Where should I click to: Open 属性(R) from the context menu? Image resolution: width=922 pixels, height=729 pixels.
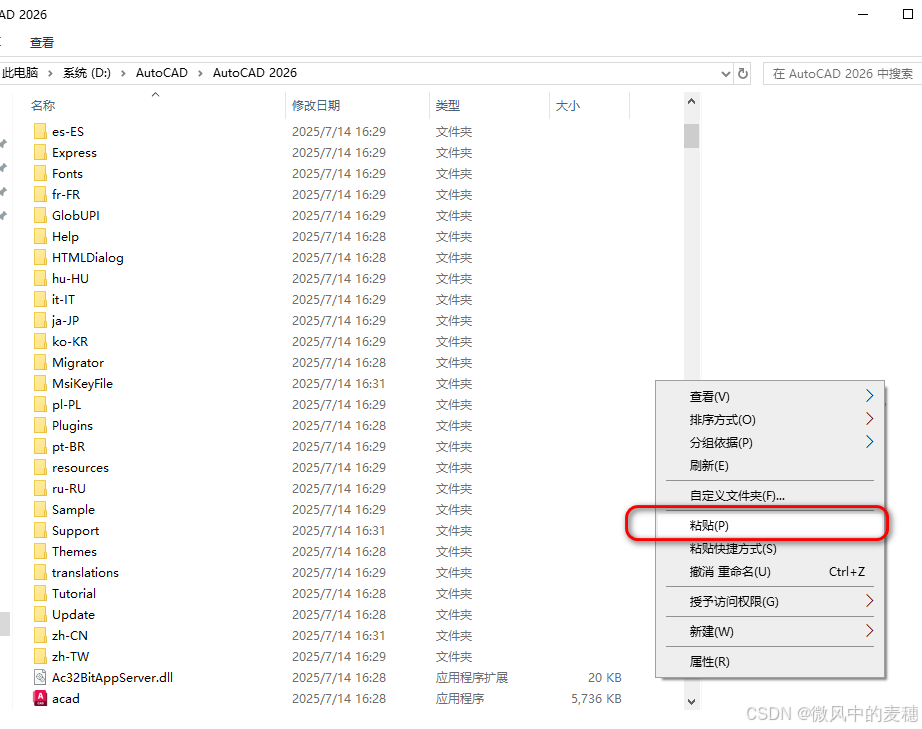tap(770, 661)
